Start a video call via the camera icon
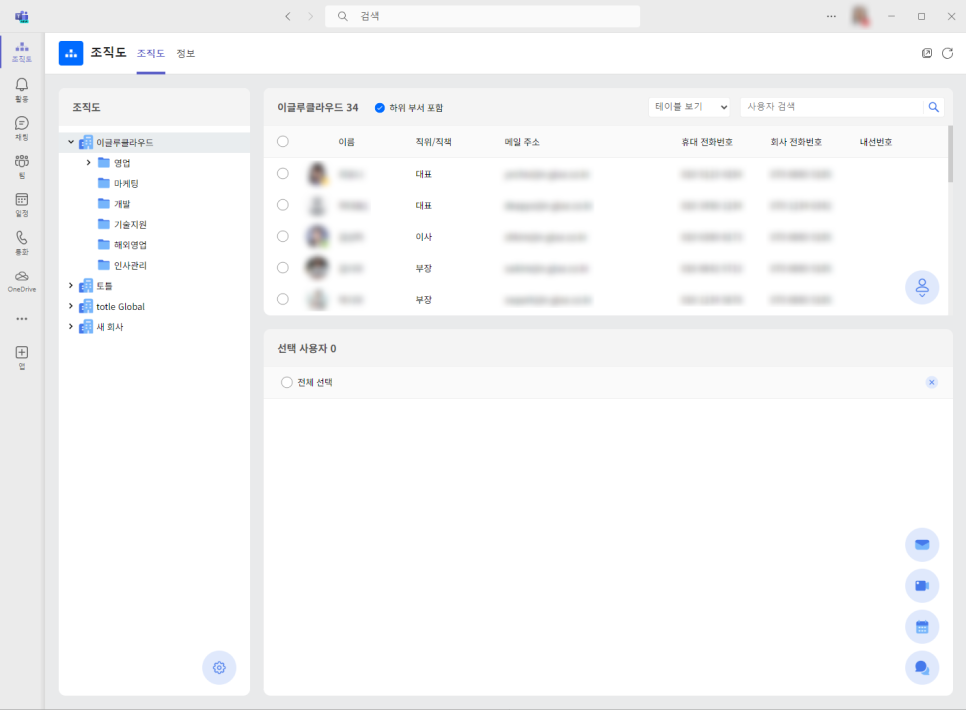 (x=921, y=585)
